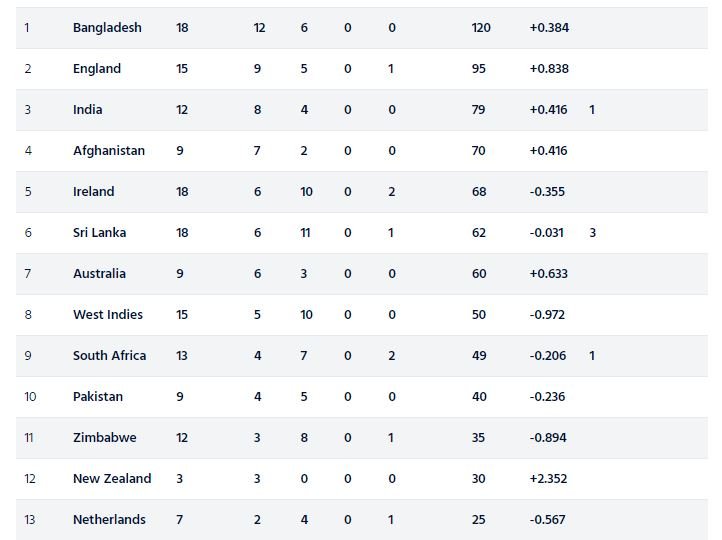Open the Zimbabwe team entry
The width and height of the screenshot is (722, 540).
(105, 438)
